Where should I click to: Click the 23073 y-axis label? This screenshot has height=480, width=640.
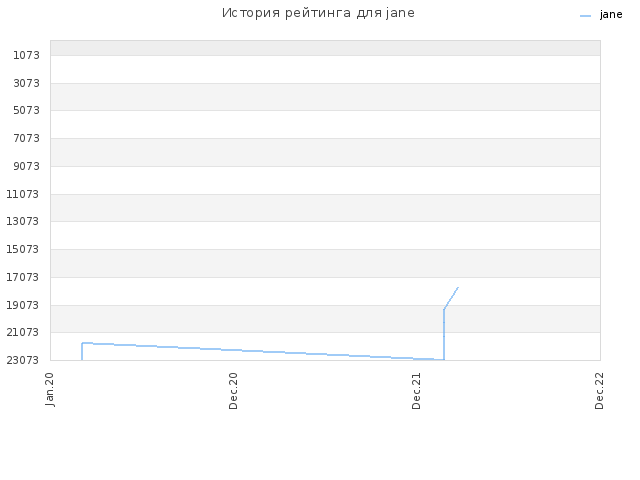(23, 360)
